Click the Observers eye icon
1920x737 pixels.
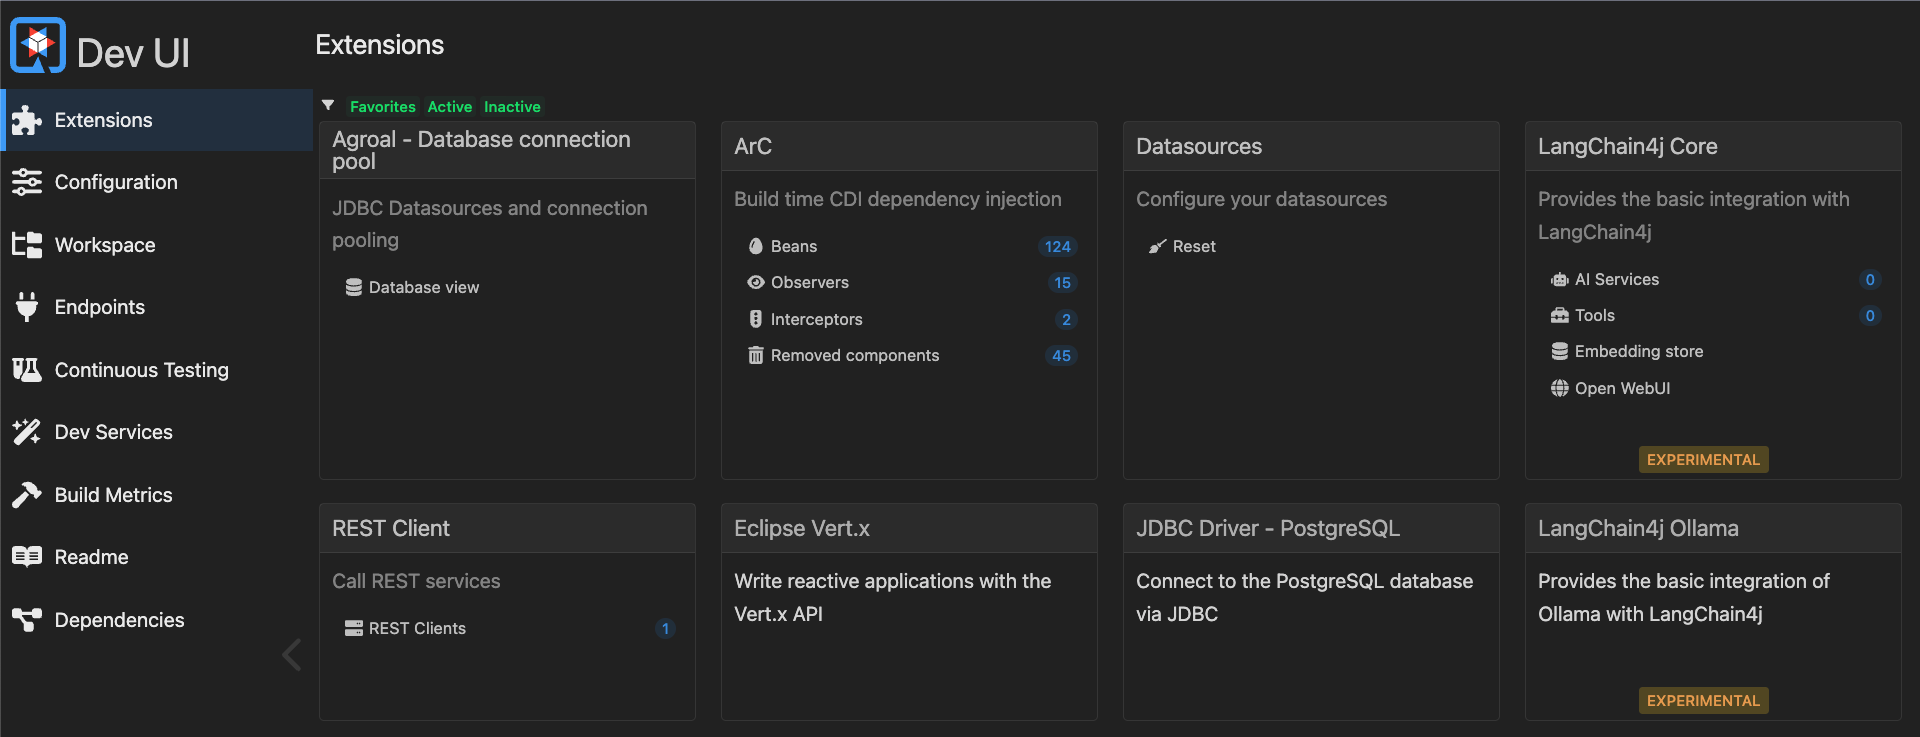(756, 283)
